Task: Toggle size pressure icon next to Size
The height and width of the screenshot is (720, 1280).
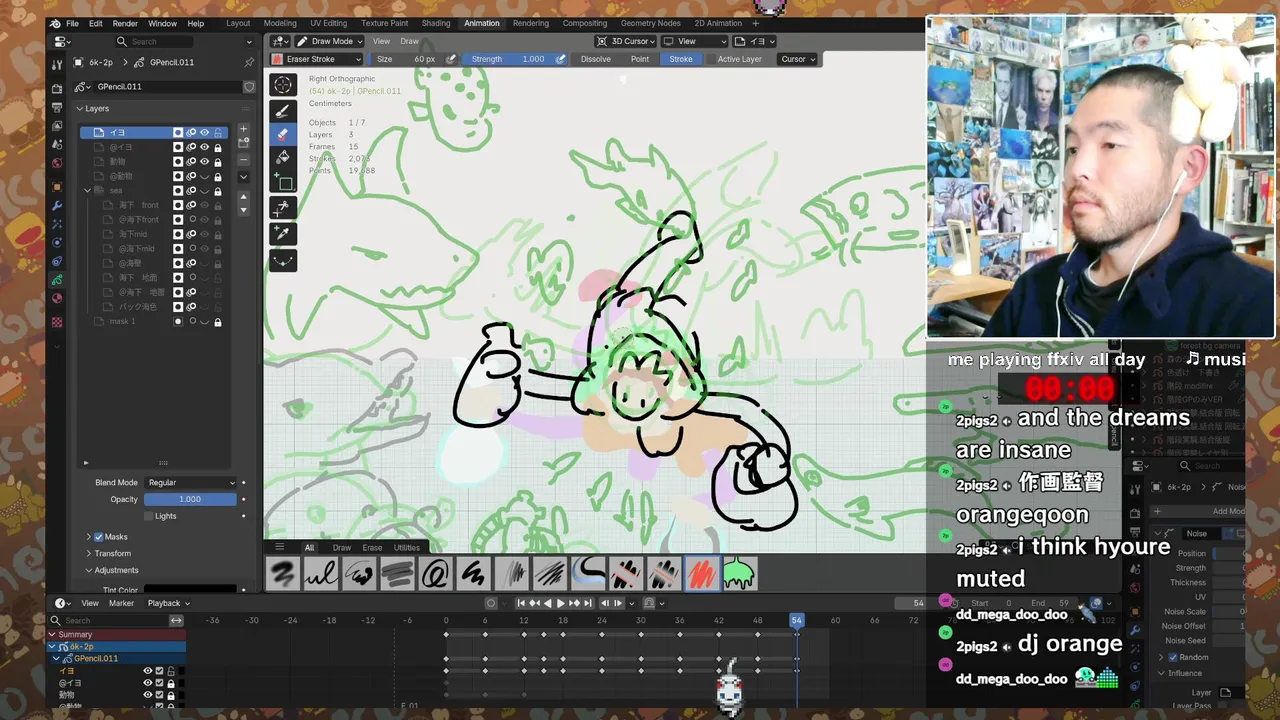Action: pyautogui.click(x=452, y=59)
